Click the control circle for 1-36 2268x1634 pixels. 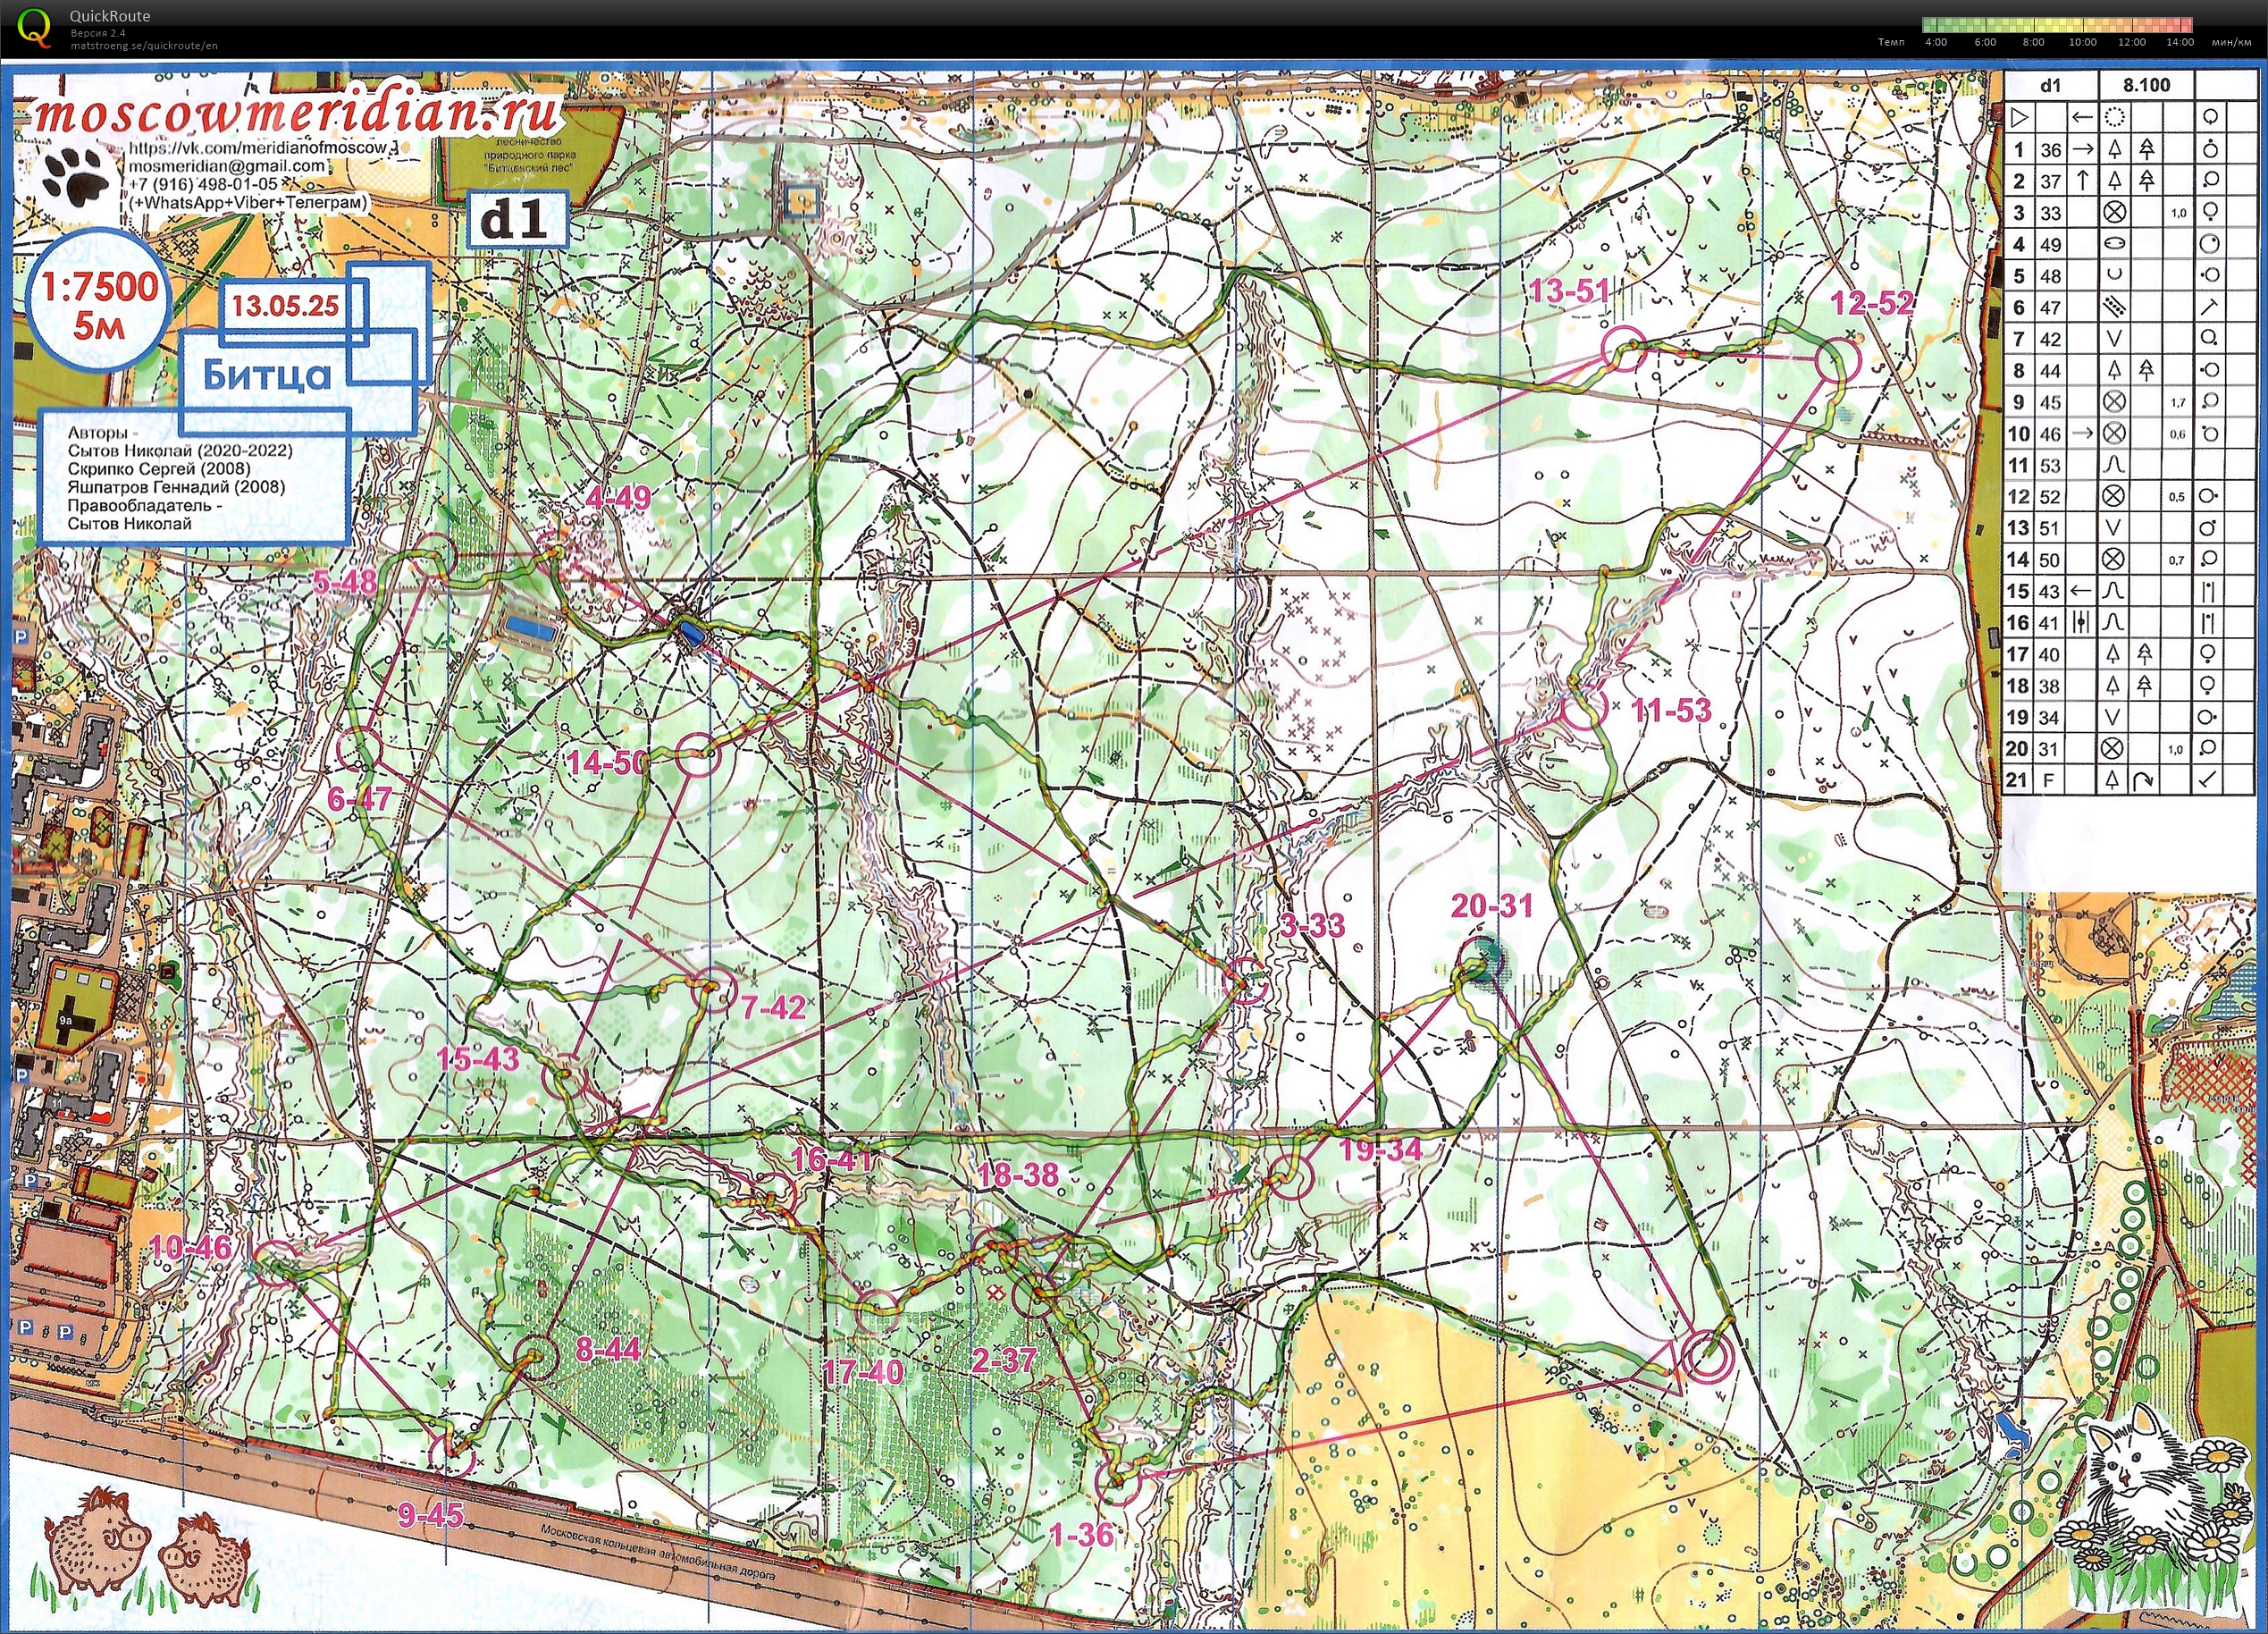coord(1118,1483)
